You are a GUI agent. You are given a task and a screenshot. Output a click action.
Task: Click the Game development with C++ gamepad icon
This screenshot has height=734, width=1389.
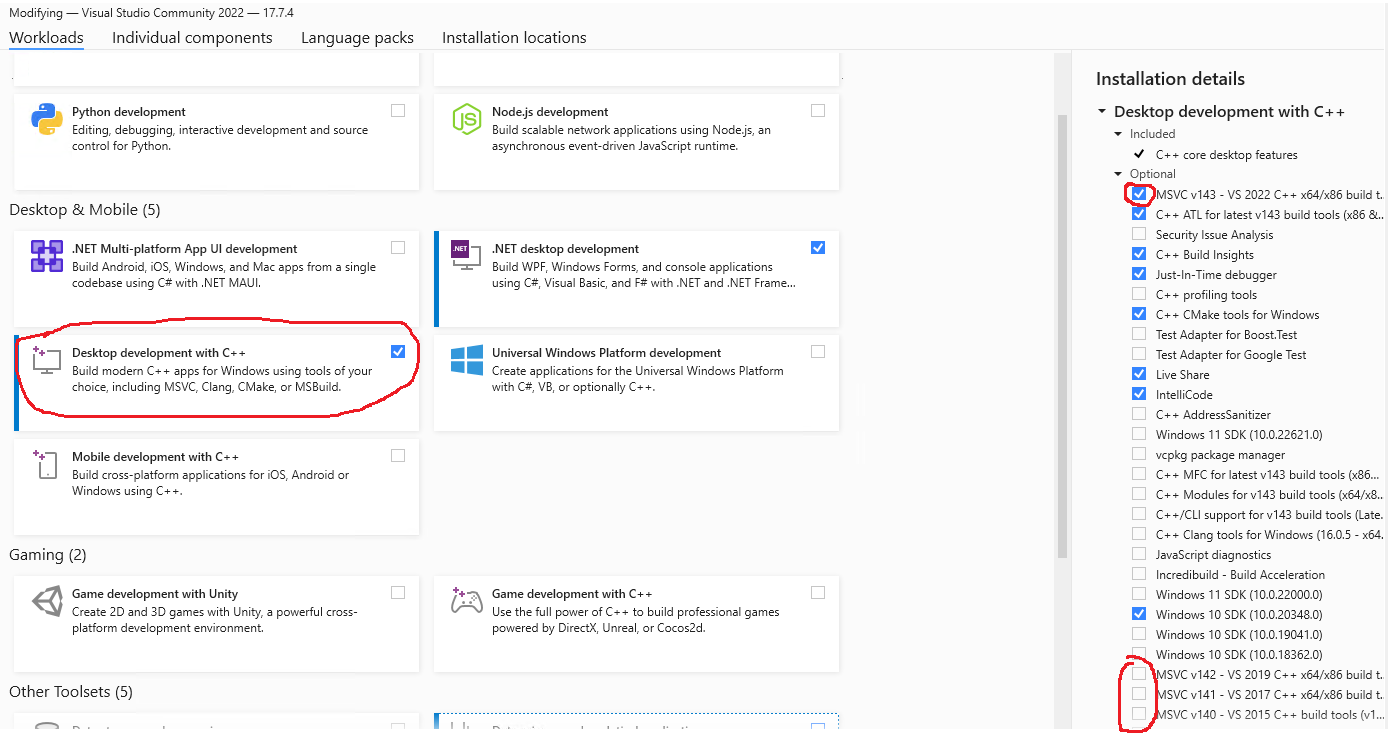point(467,601)
